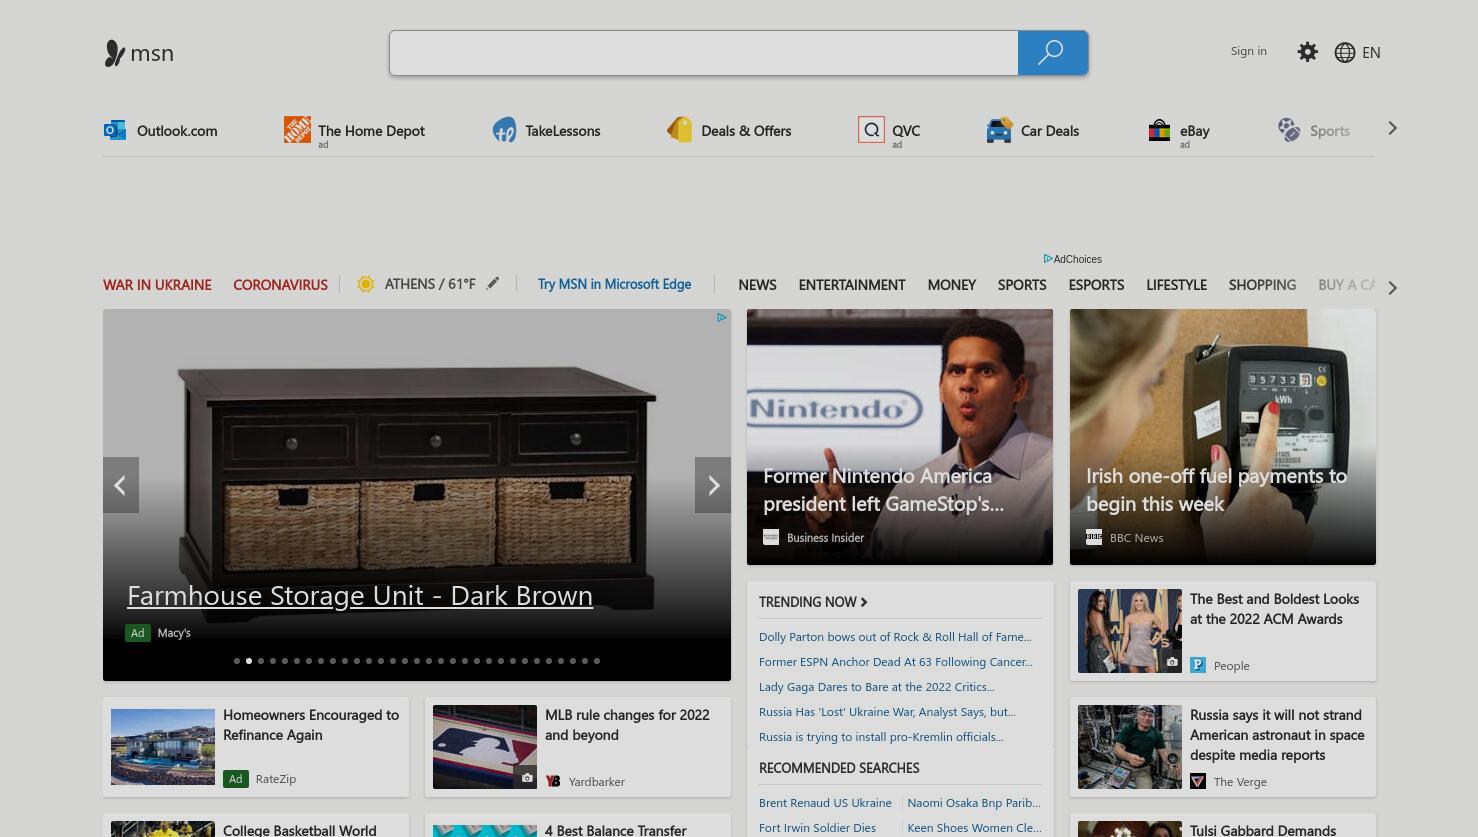Click the Yardbarker source icon
The width and height of the screenshot is (1478, 837).
coord(553,781)
